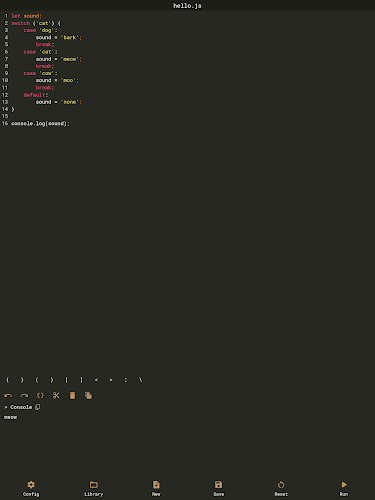Place cursor on console.log(sound) line
This screenshot has height=500, width=375.
(x=40, y=124)
